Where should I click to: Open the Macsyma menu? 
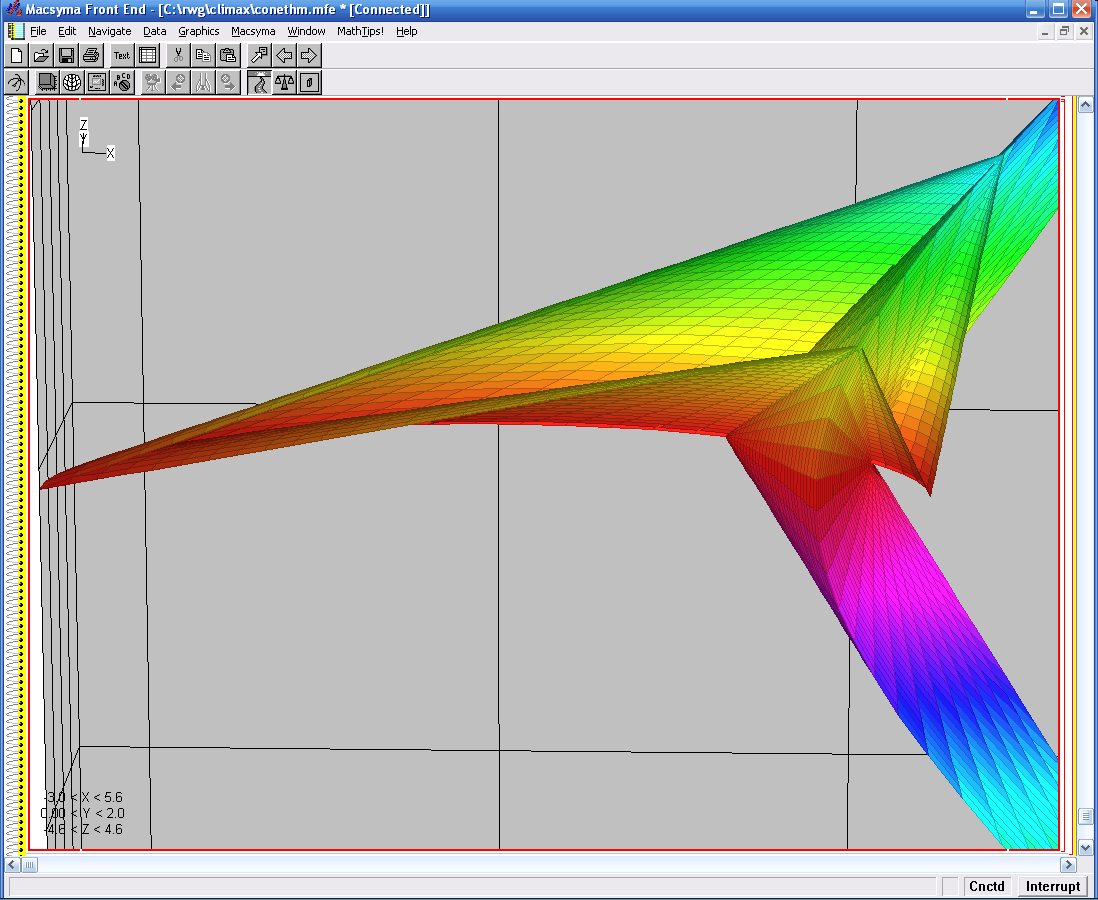coord(253,31)
